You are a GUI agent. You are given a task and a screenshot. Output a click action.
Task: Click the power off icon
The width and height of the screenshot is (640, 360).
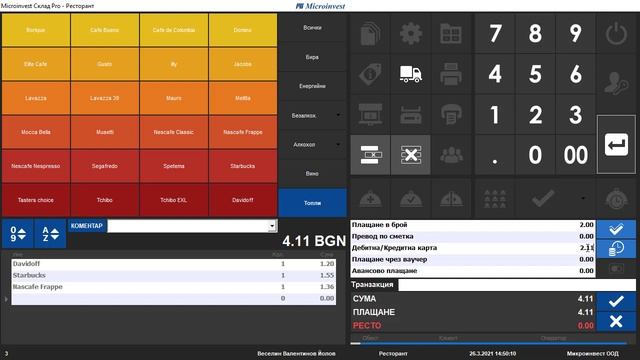(616, 33)
